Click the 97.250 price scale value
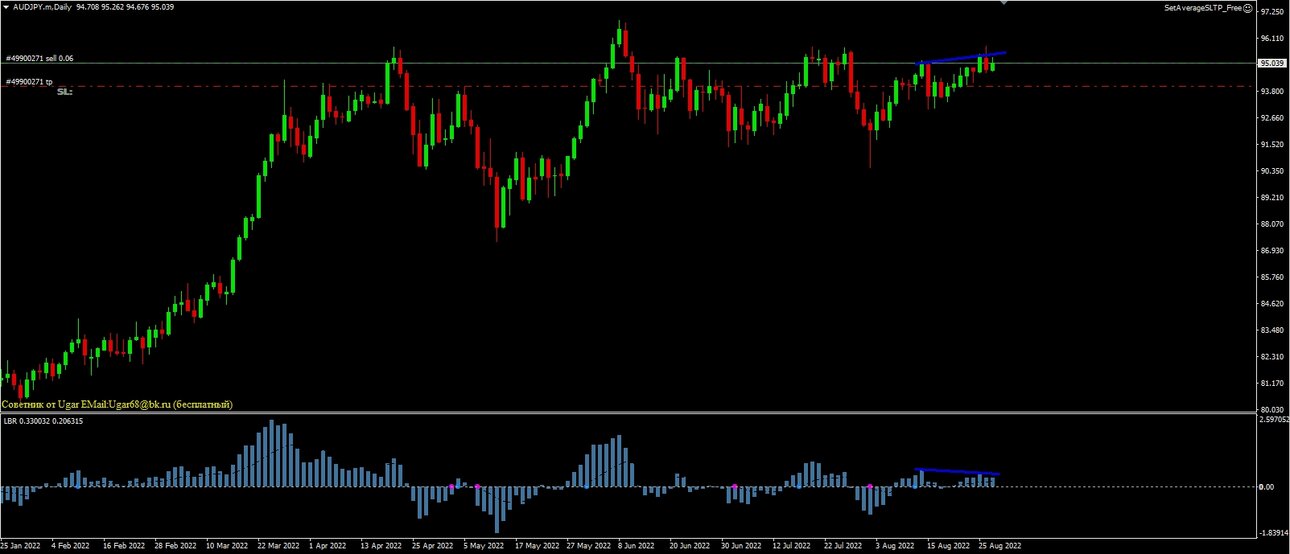 click(1273, 12)
